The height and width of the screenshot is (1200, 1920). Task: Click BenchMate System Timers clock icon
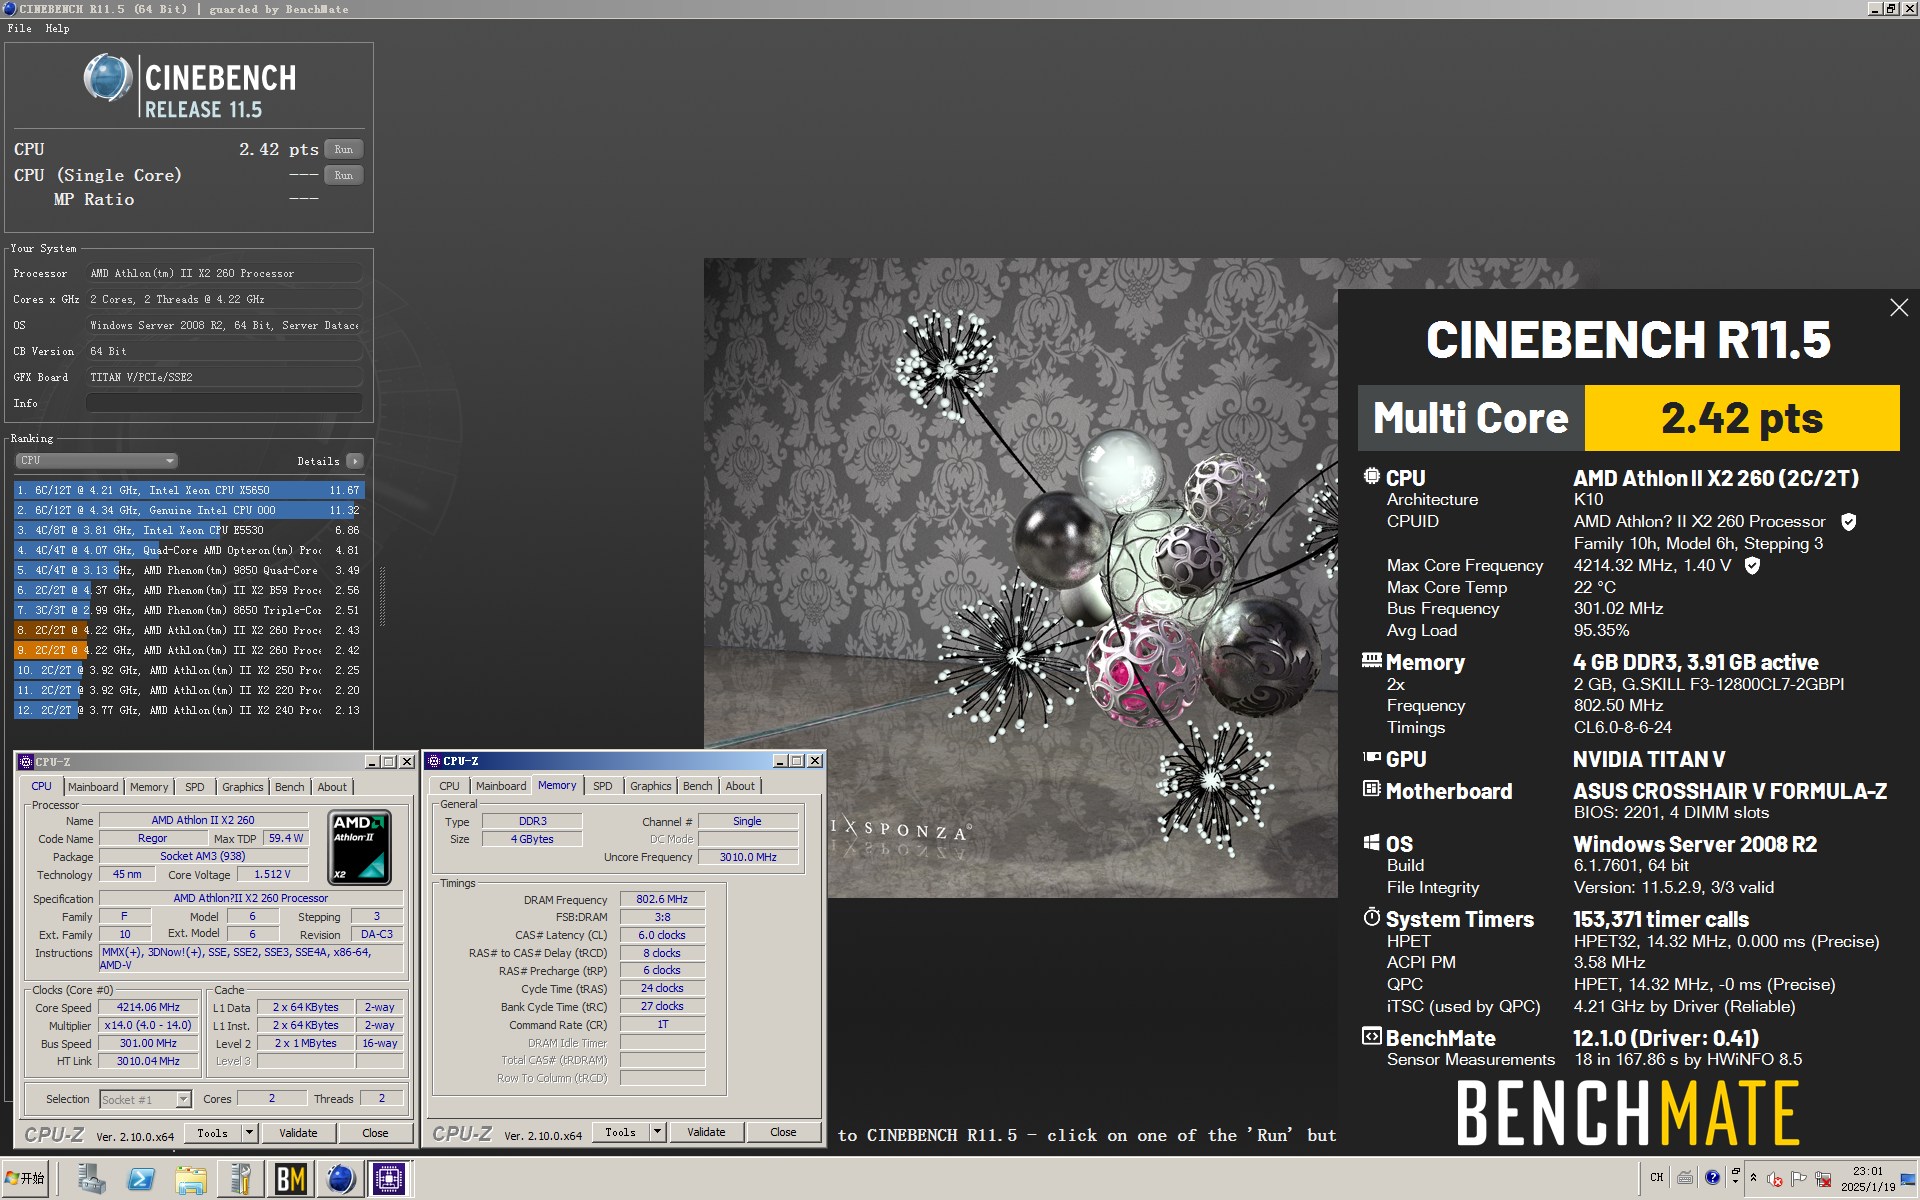pyautogui.click(x=1371, y=917)
